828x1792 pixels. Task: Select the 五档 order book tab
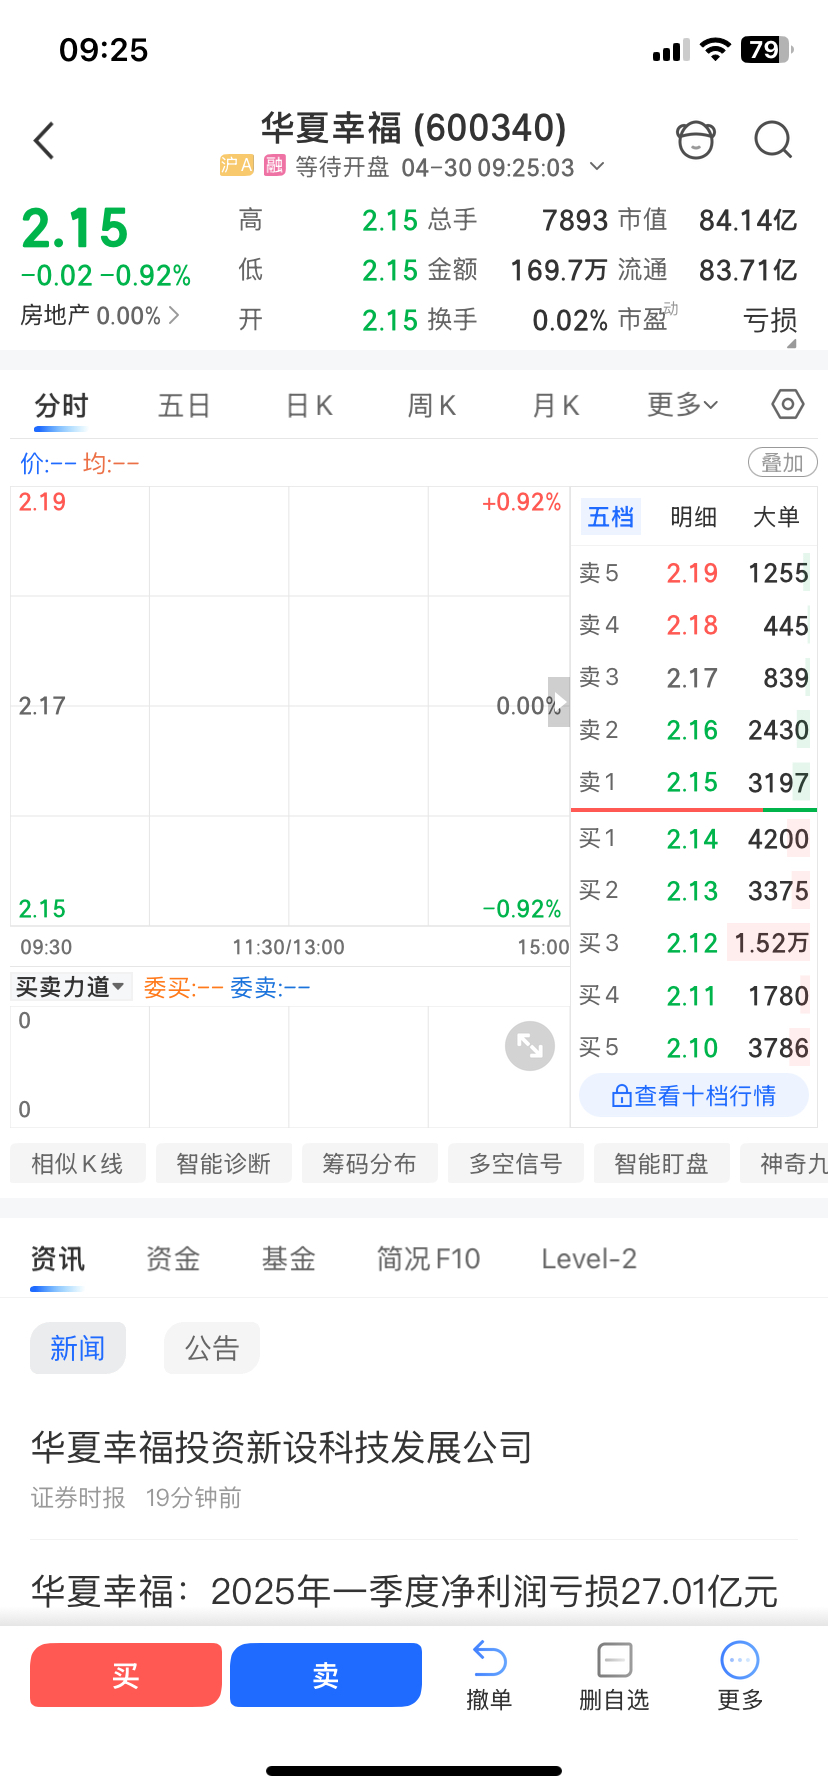(x=611, y=517)
